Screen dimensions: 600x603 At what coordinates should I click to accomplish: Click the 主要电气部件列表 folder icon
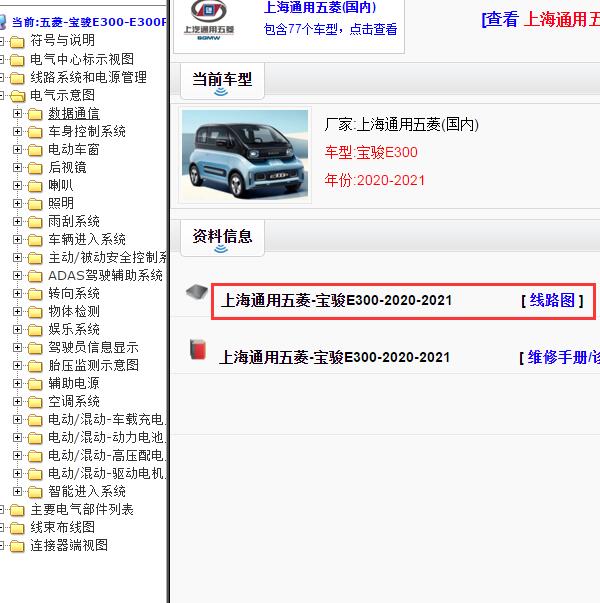17,510
